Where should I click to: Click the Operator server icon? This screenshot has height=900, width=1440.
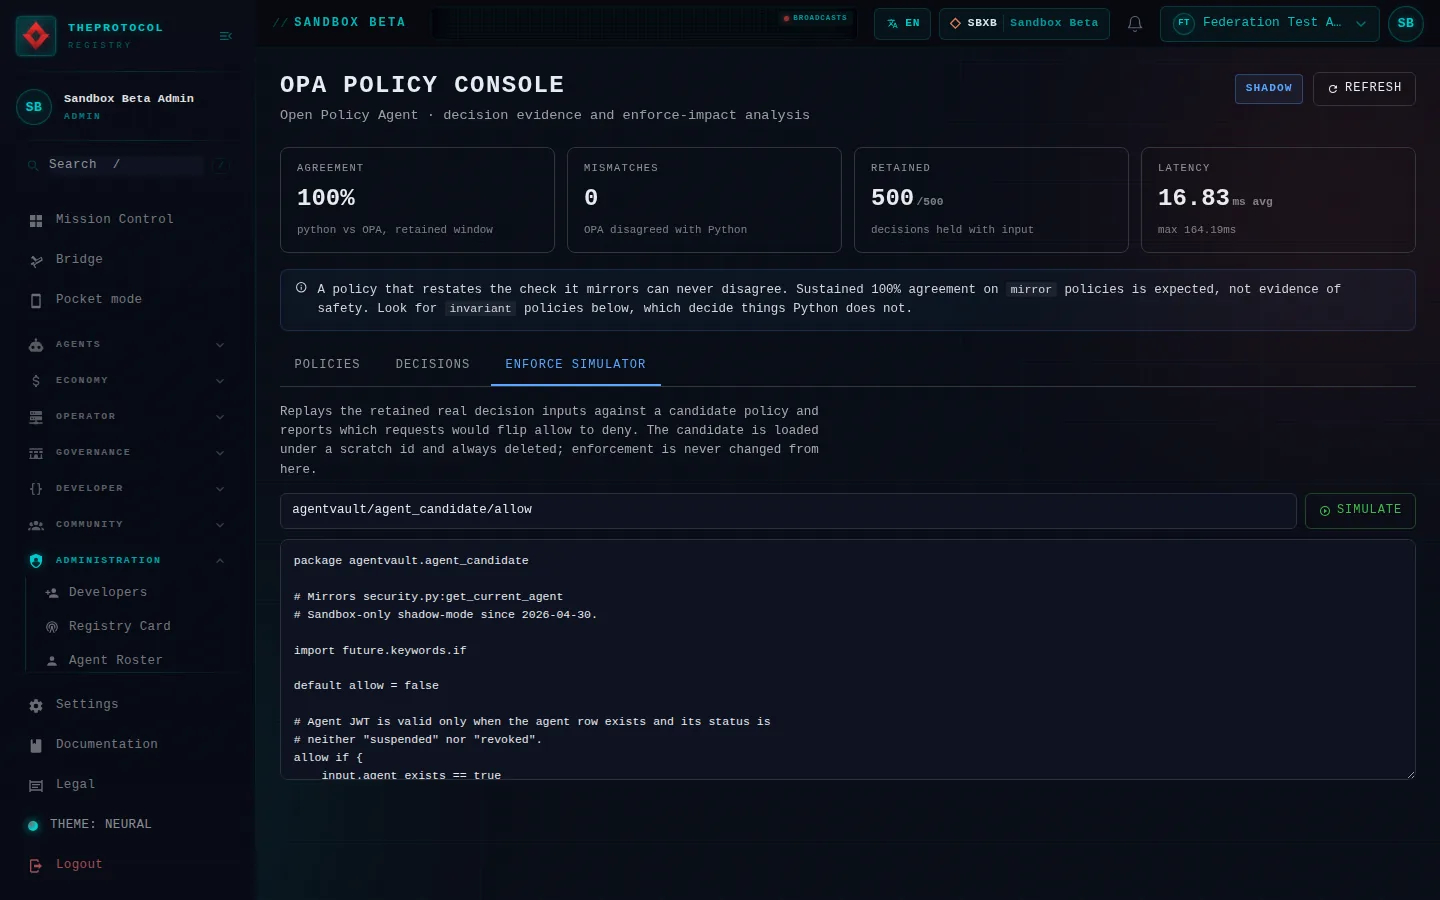point(36,417)
